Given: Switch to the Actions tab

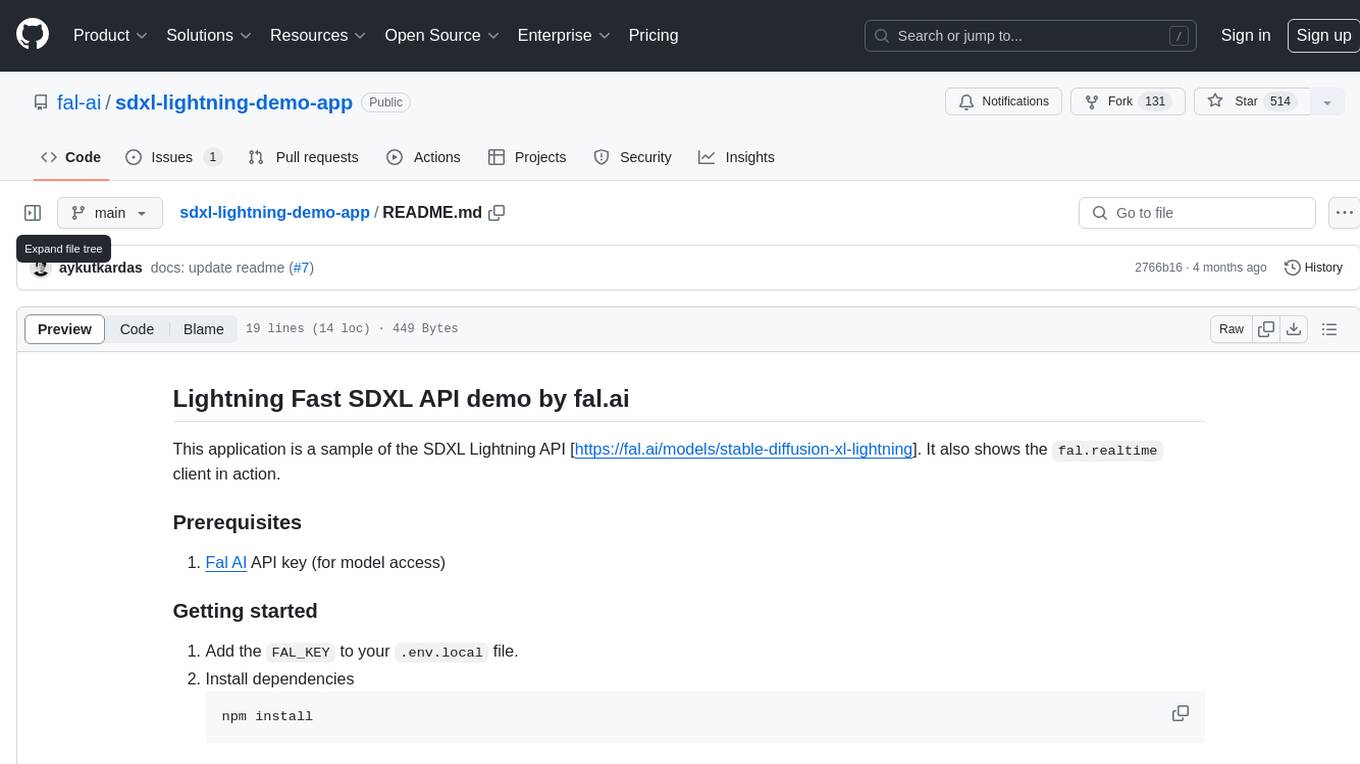Looking at the screenshot, I should (x=423, y=157).
